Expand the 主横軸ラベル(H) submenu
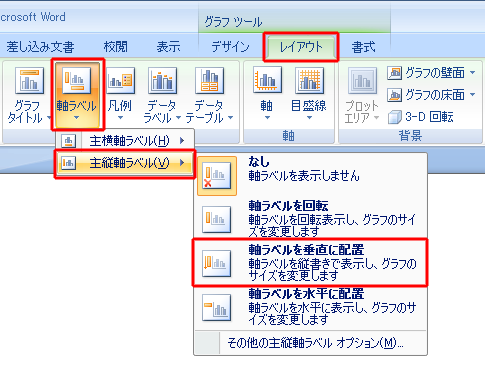Viewport: 485px width, 380px height. click(124, 141)
